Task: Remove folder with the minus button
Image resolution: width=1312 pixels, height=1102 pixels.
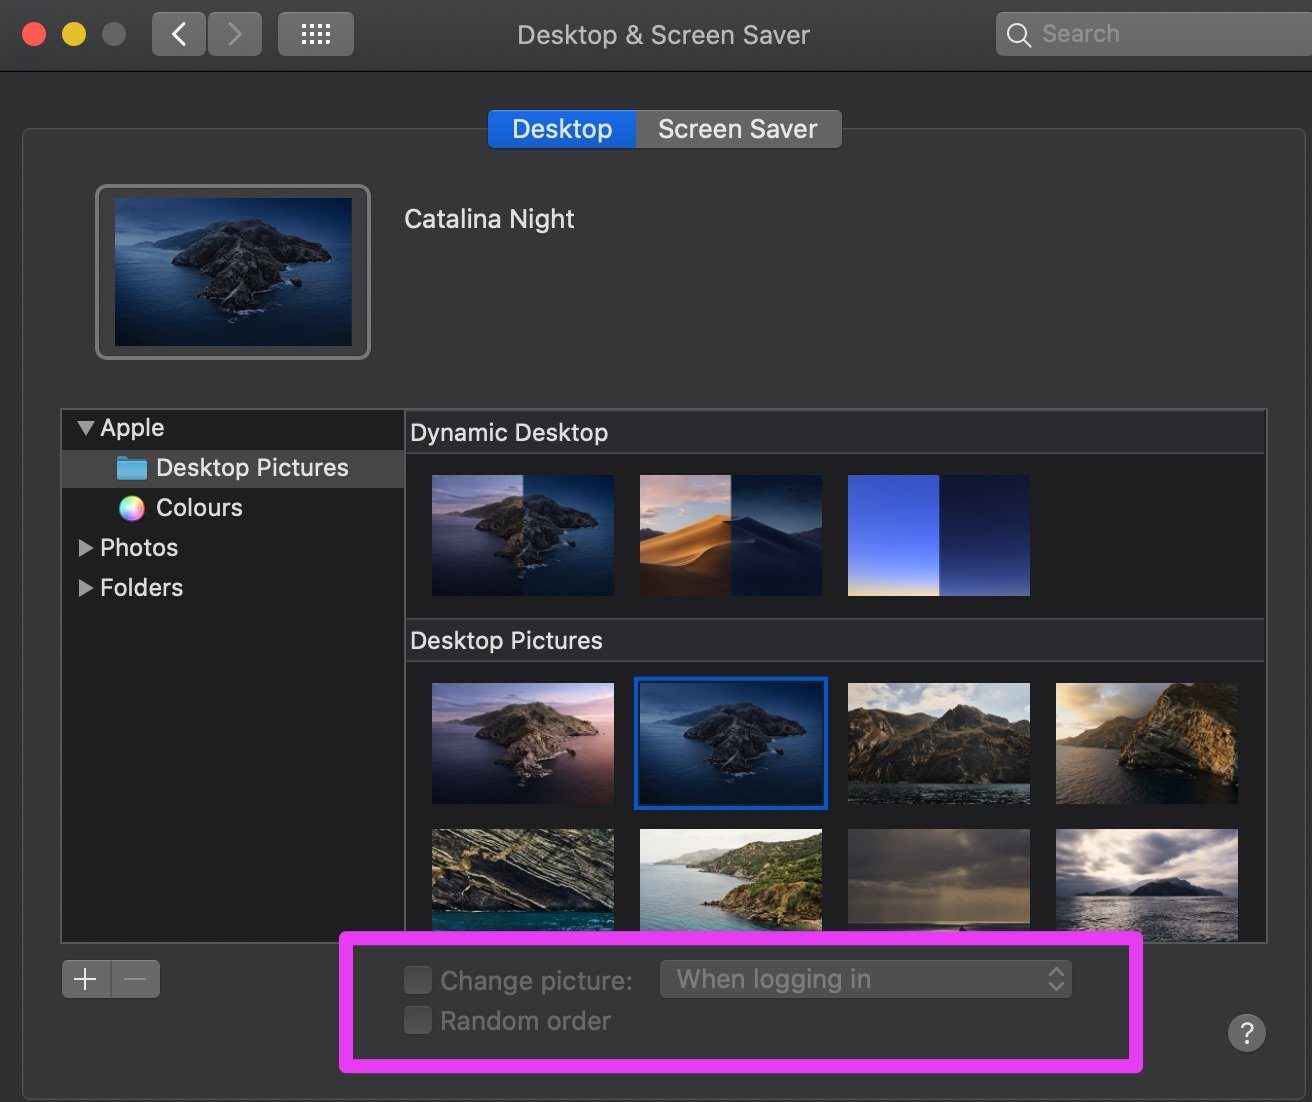Action: point(136,979)
